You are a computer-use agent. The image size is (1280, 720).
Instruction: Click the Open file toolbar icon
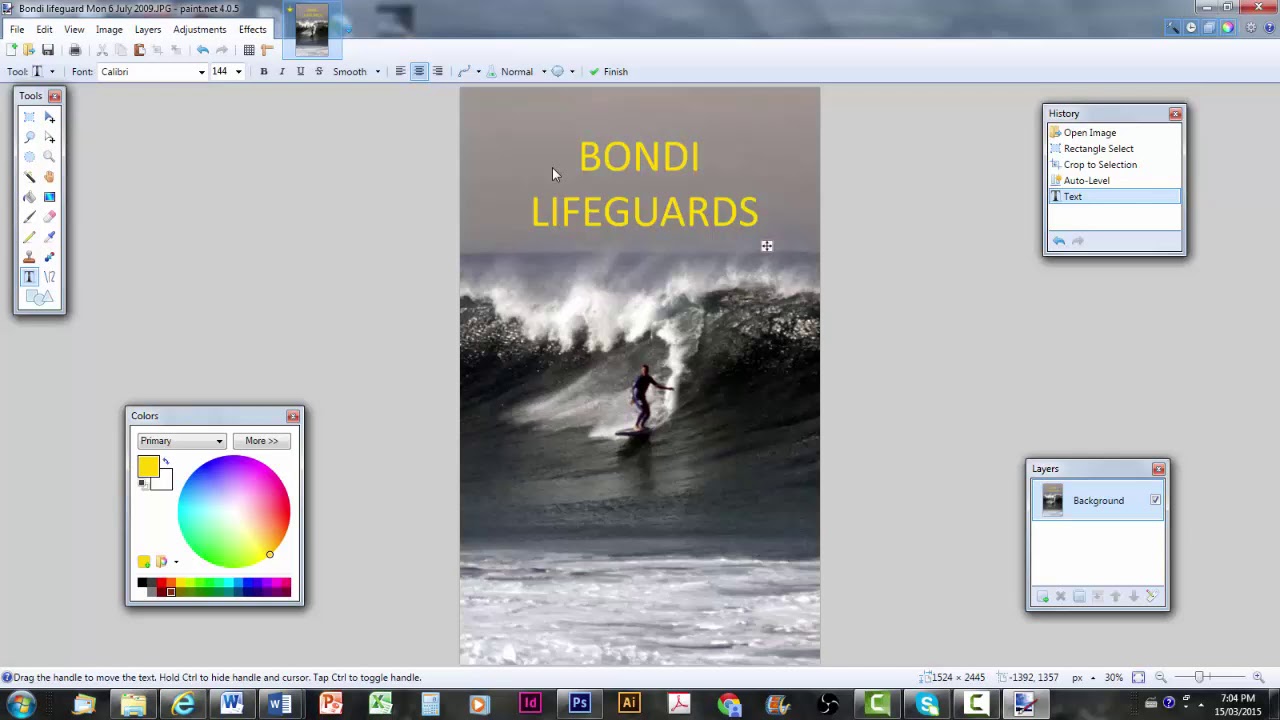click(29, 50)
